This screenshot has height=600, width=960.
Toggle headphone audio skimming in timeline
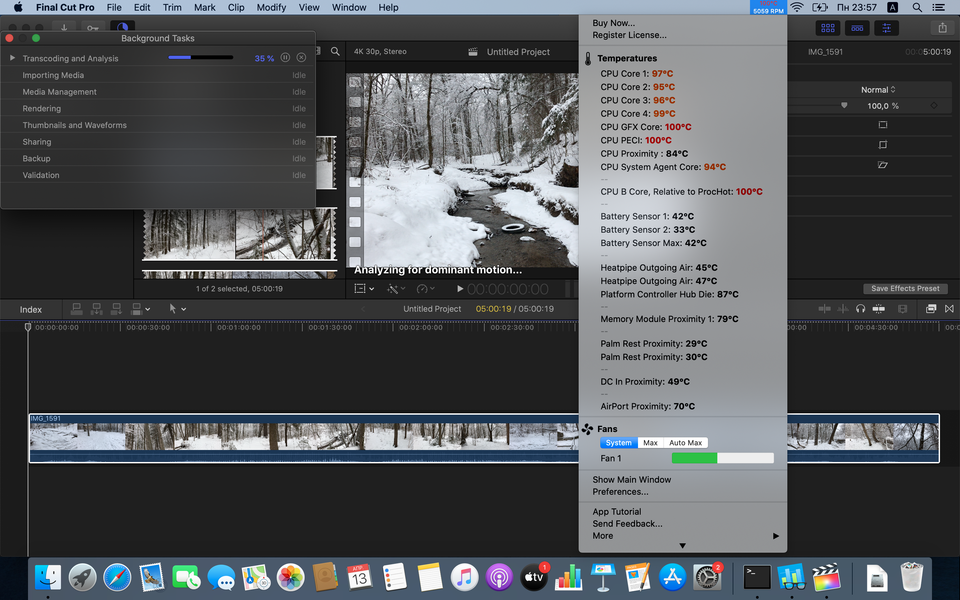[x=860, y=309]
